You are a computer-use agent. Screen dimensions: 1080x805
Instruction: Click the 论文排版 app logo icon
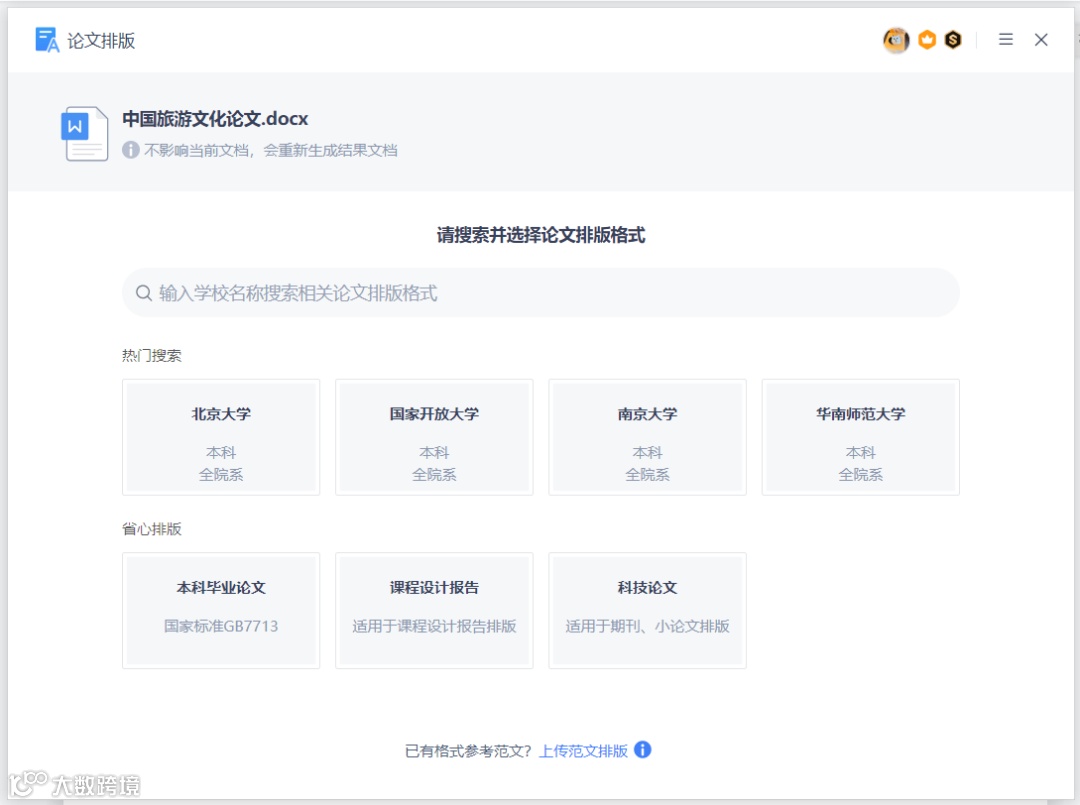click(47, 40)
